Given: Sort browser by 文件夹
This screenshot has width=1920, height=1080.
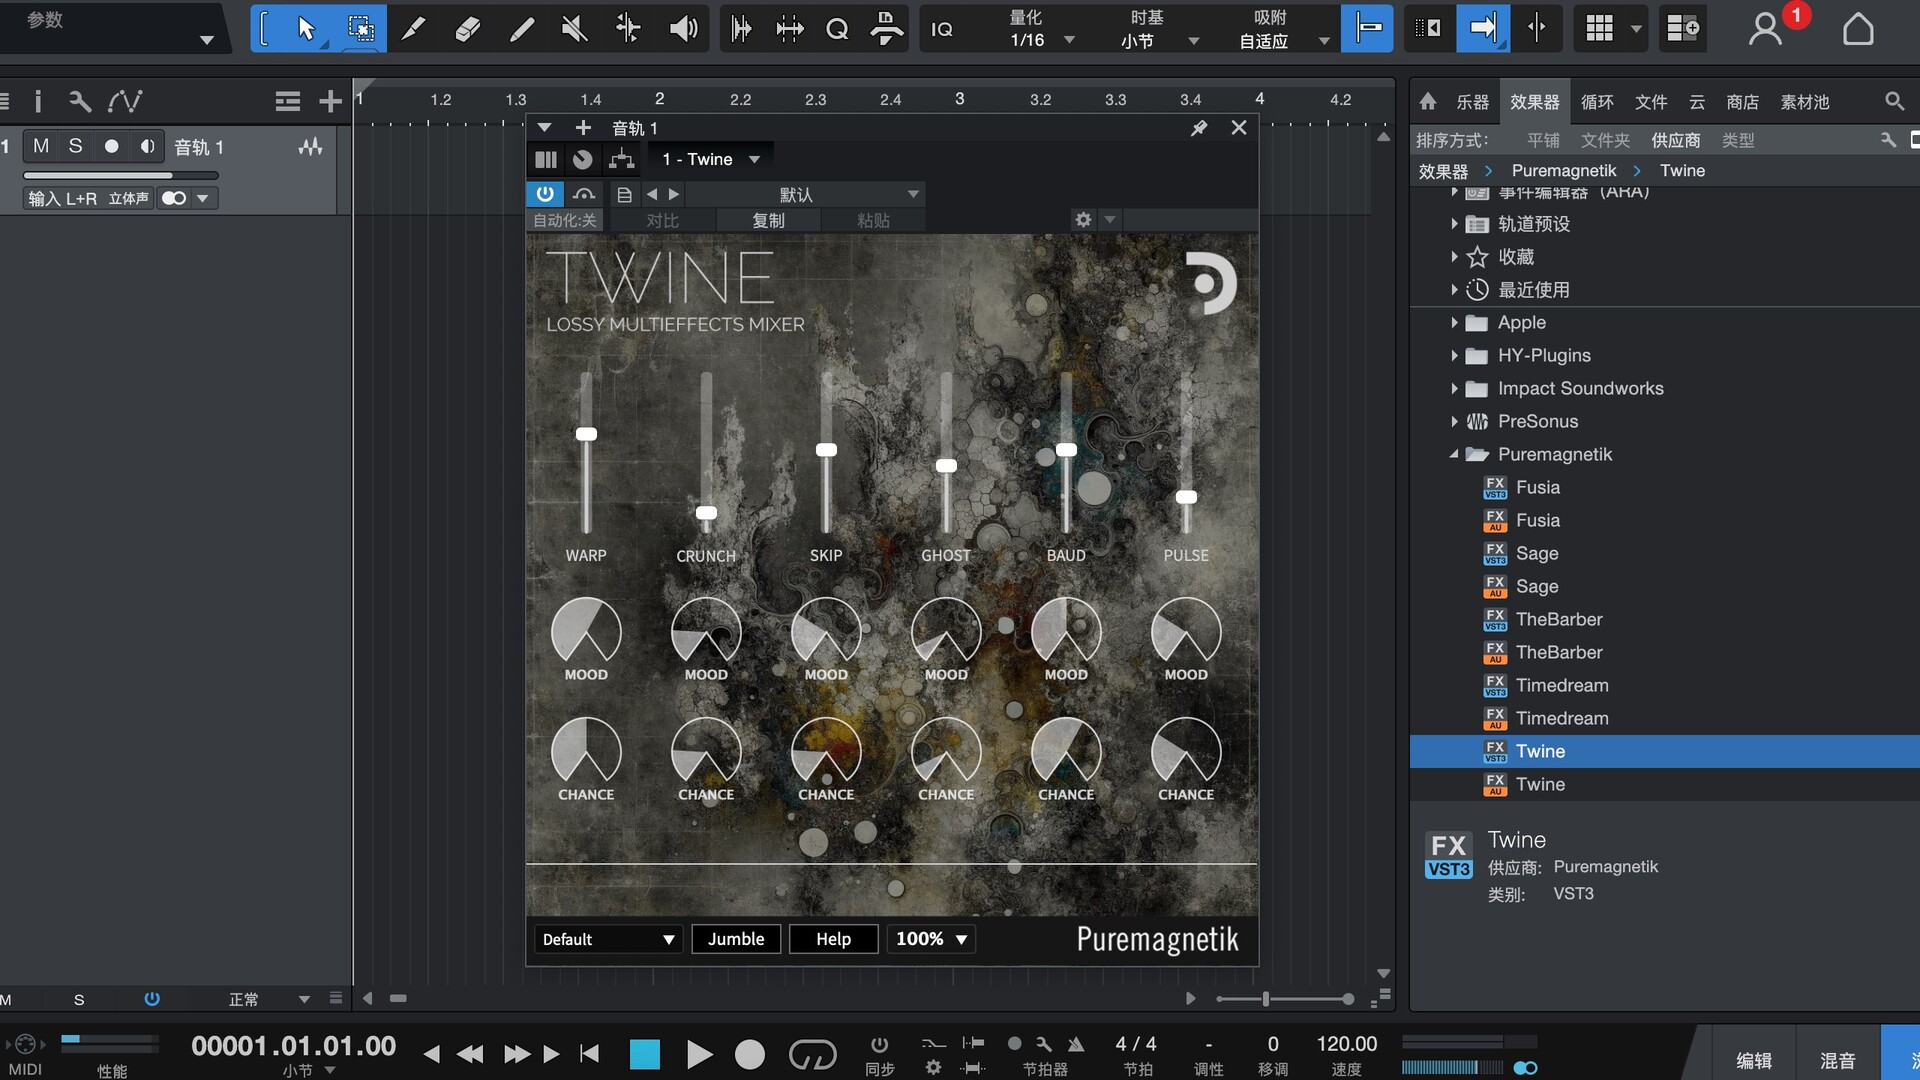Looking at the screenshot, I should pos(1605,140).
